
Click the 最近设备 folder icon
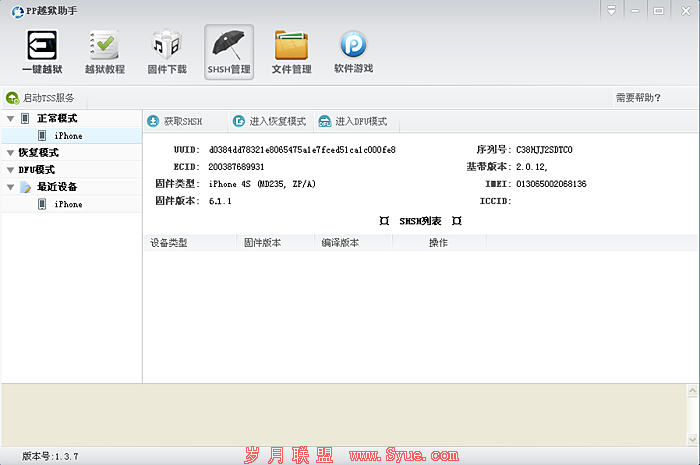(x=25, y=187)
